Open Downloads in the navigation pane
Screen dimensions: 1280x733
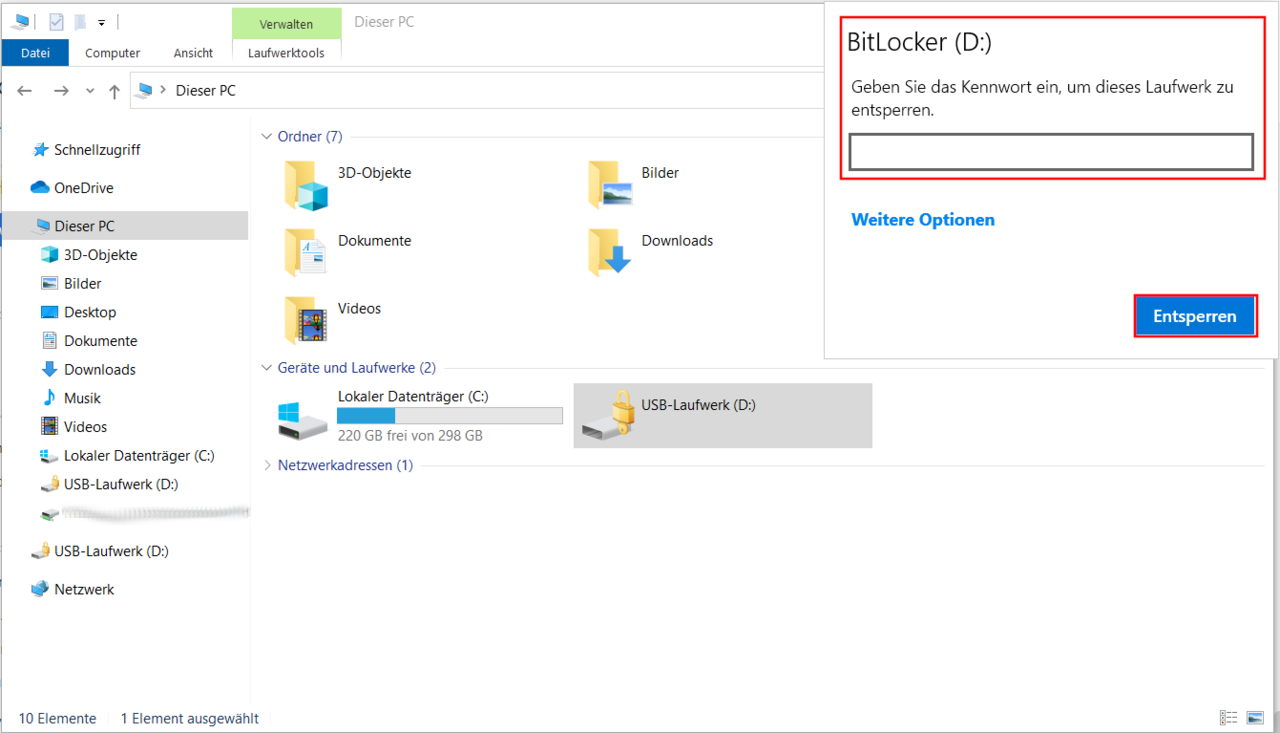(99, 369)
